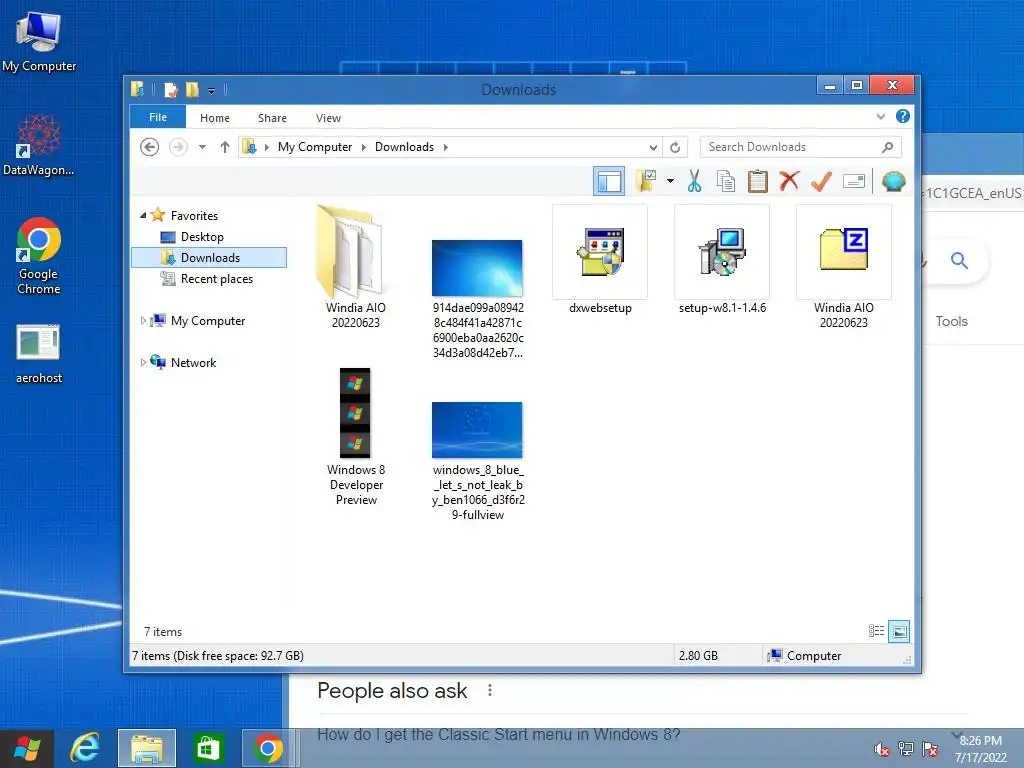Collapse the Favorites tree node
Screen dimensions: 1024x768
(143, 216)
